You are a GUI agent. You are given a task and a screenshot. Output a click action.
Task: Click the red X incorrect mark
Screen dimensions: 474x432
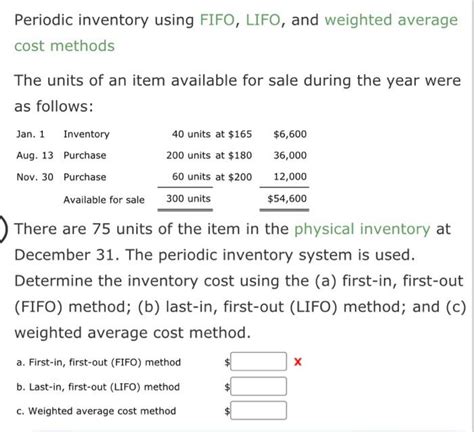(x=298, y=362)
